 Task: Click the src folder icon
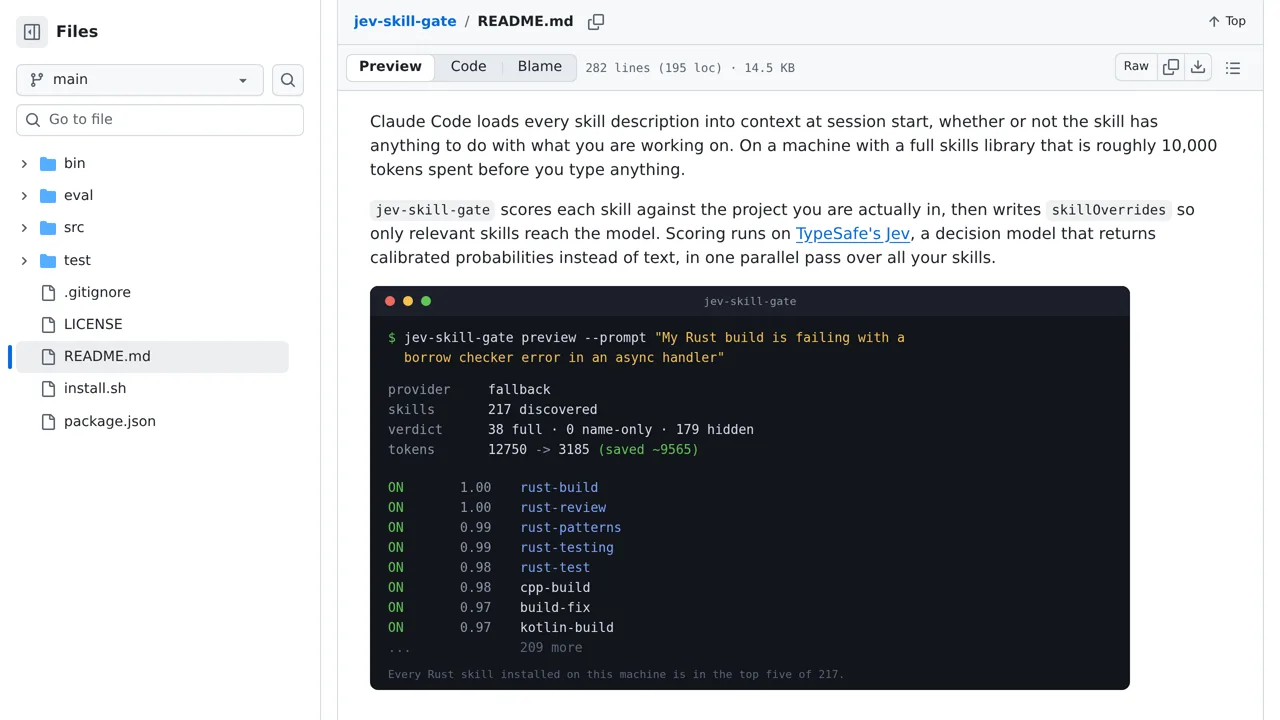coord(48,227)
